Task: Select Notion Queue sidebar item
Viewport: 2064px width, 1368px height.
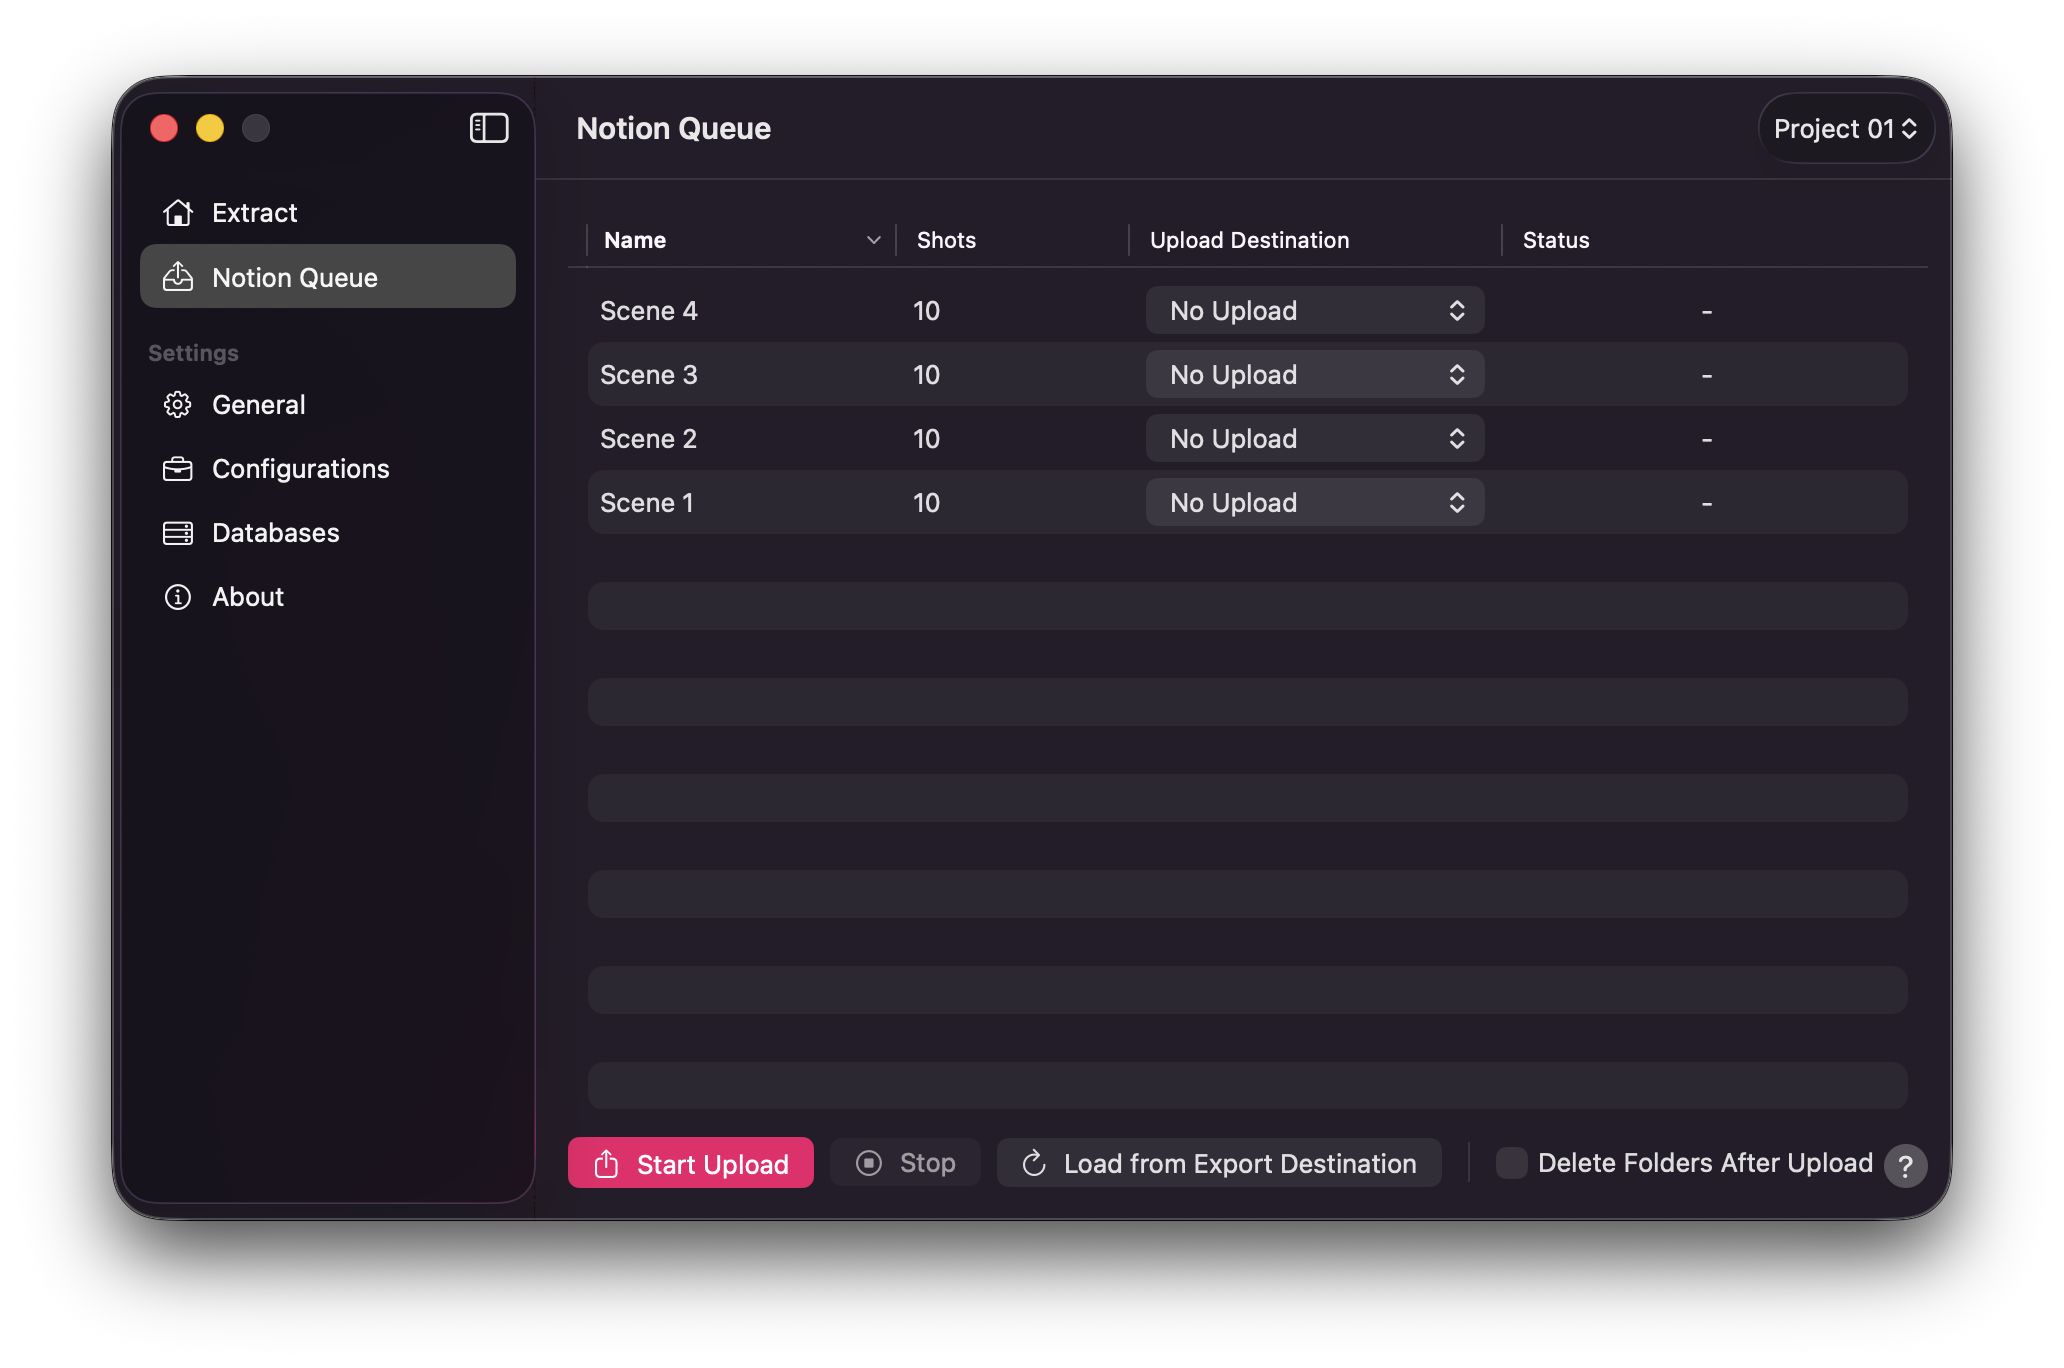Action: tap(328, 277)
